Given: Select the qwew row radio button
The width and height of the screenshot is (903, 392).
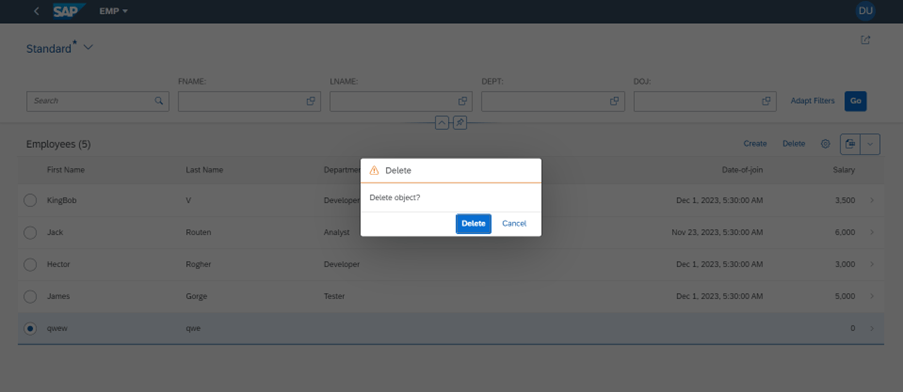Looking at the screenshot, I should tap(30, 328).
